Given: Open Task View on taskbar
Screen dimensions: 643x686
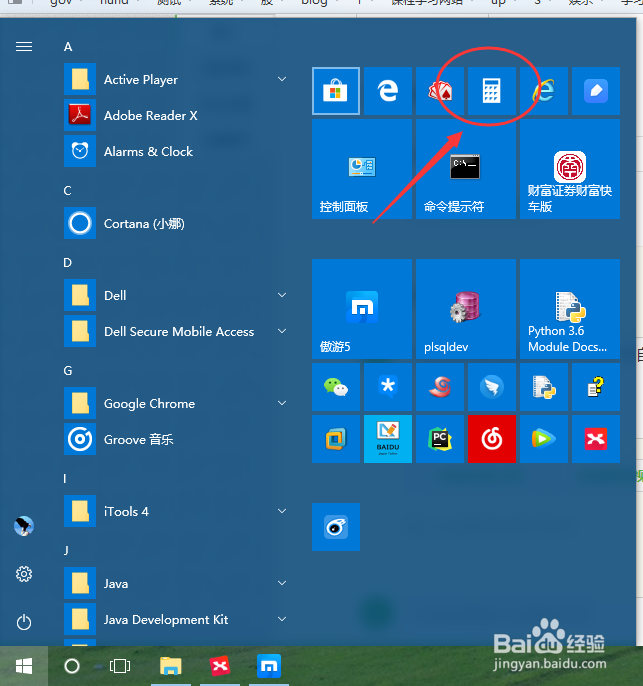Looking at the screenshot, I should 120,666.
